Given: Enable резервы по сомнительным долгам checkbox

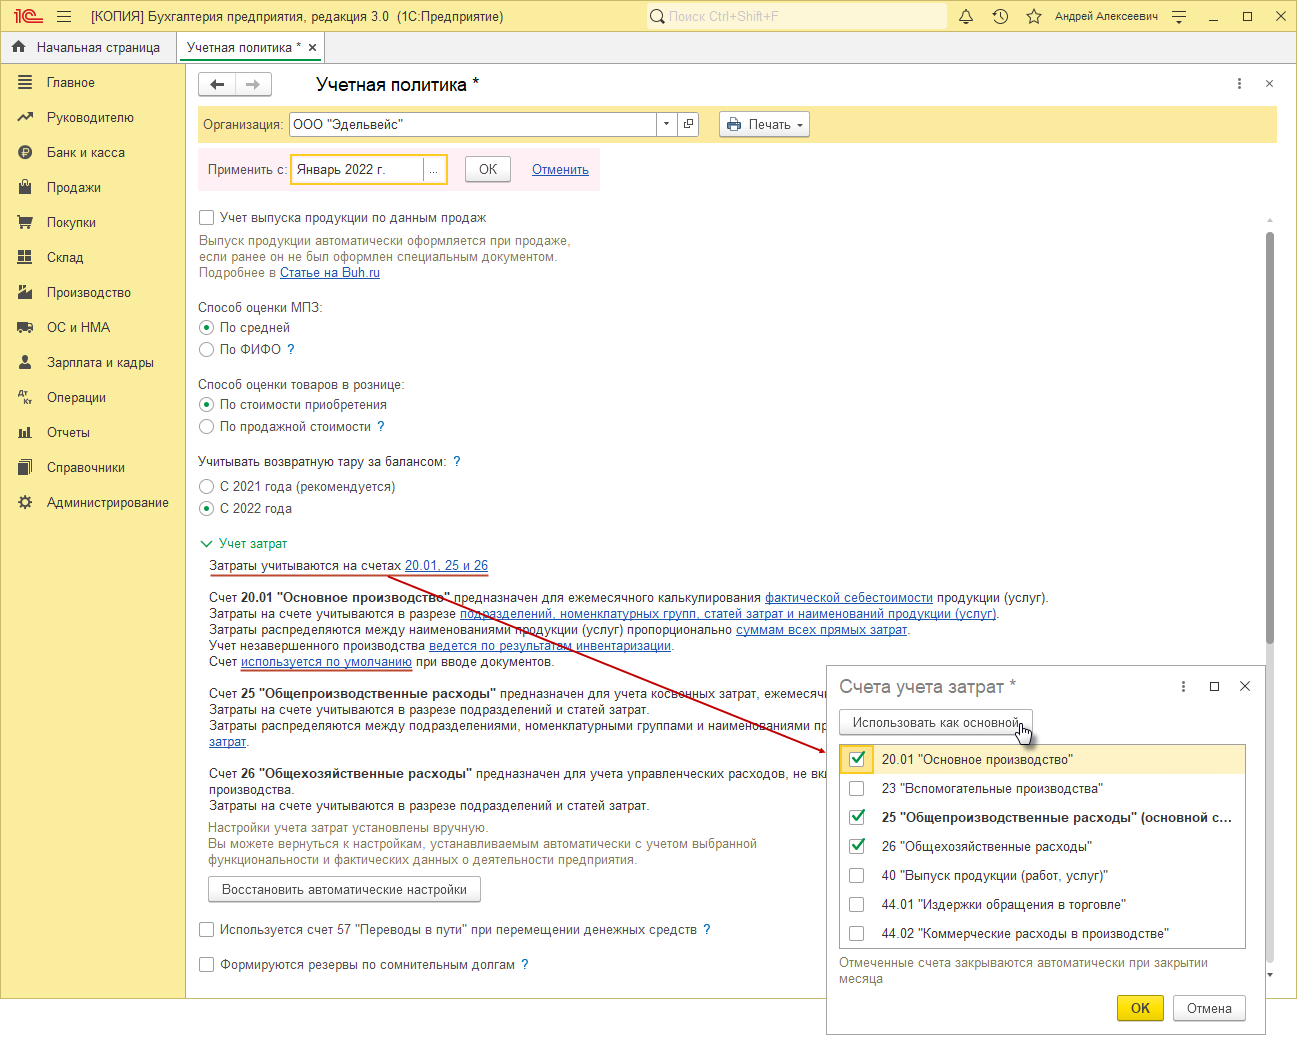Looking at the screenshot, I should coord(206,964).
